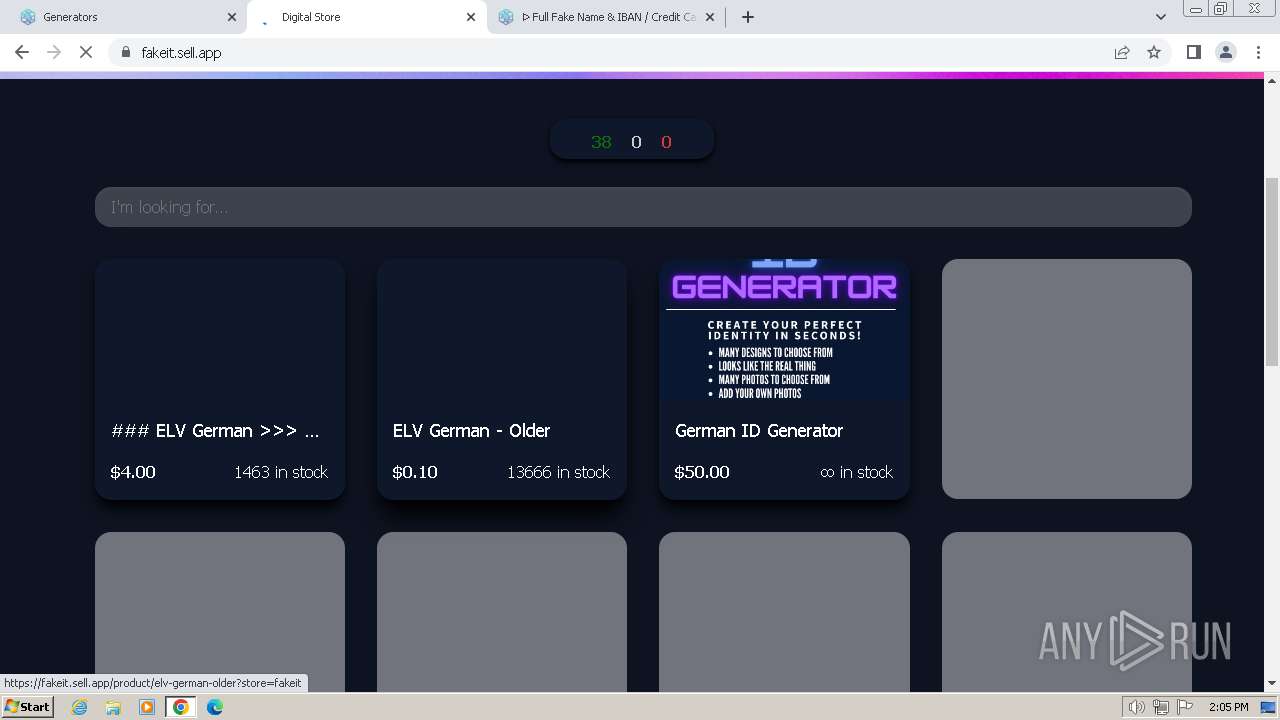Click the red 0 counter
Screen dimensions: 1280x720
pyautogui.click(x=666, y=142)
